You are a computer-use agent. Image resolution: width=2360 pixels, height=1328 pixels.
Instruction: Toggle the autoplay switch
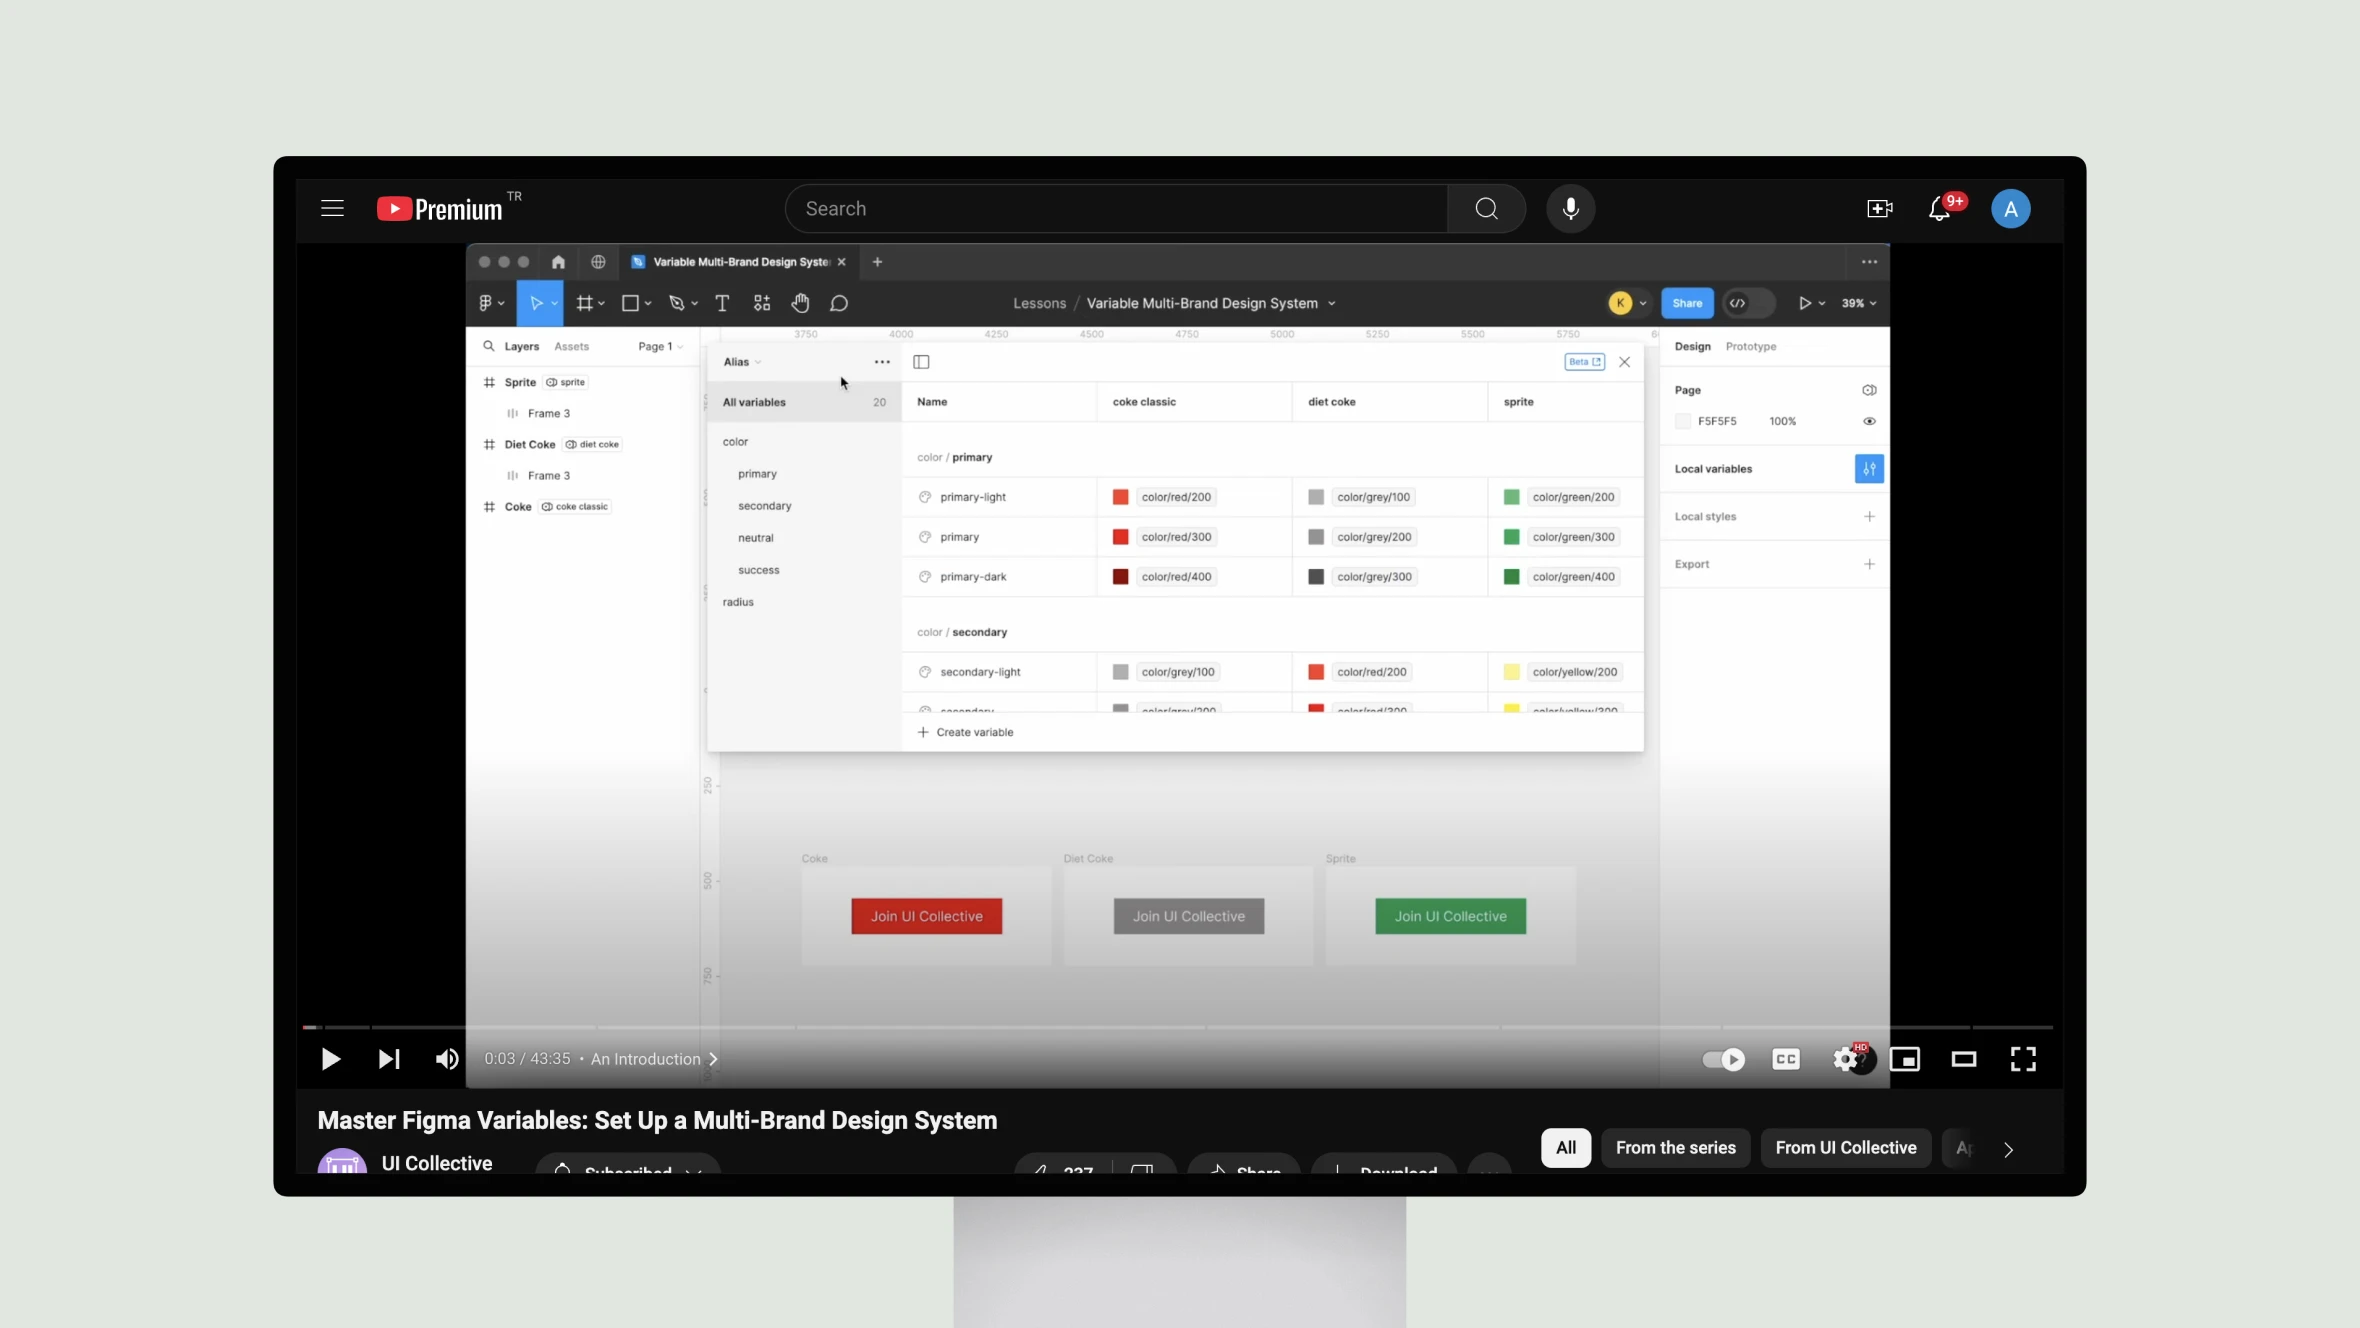(x=1723, y=1058)
